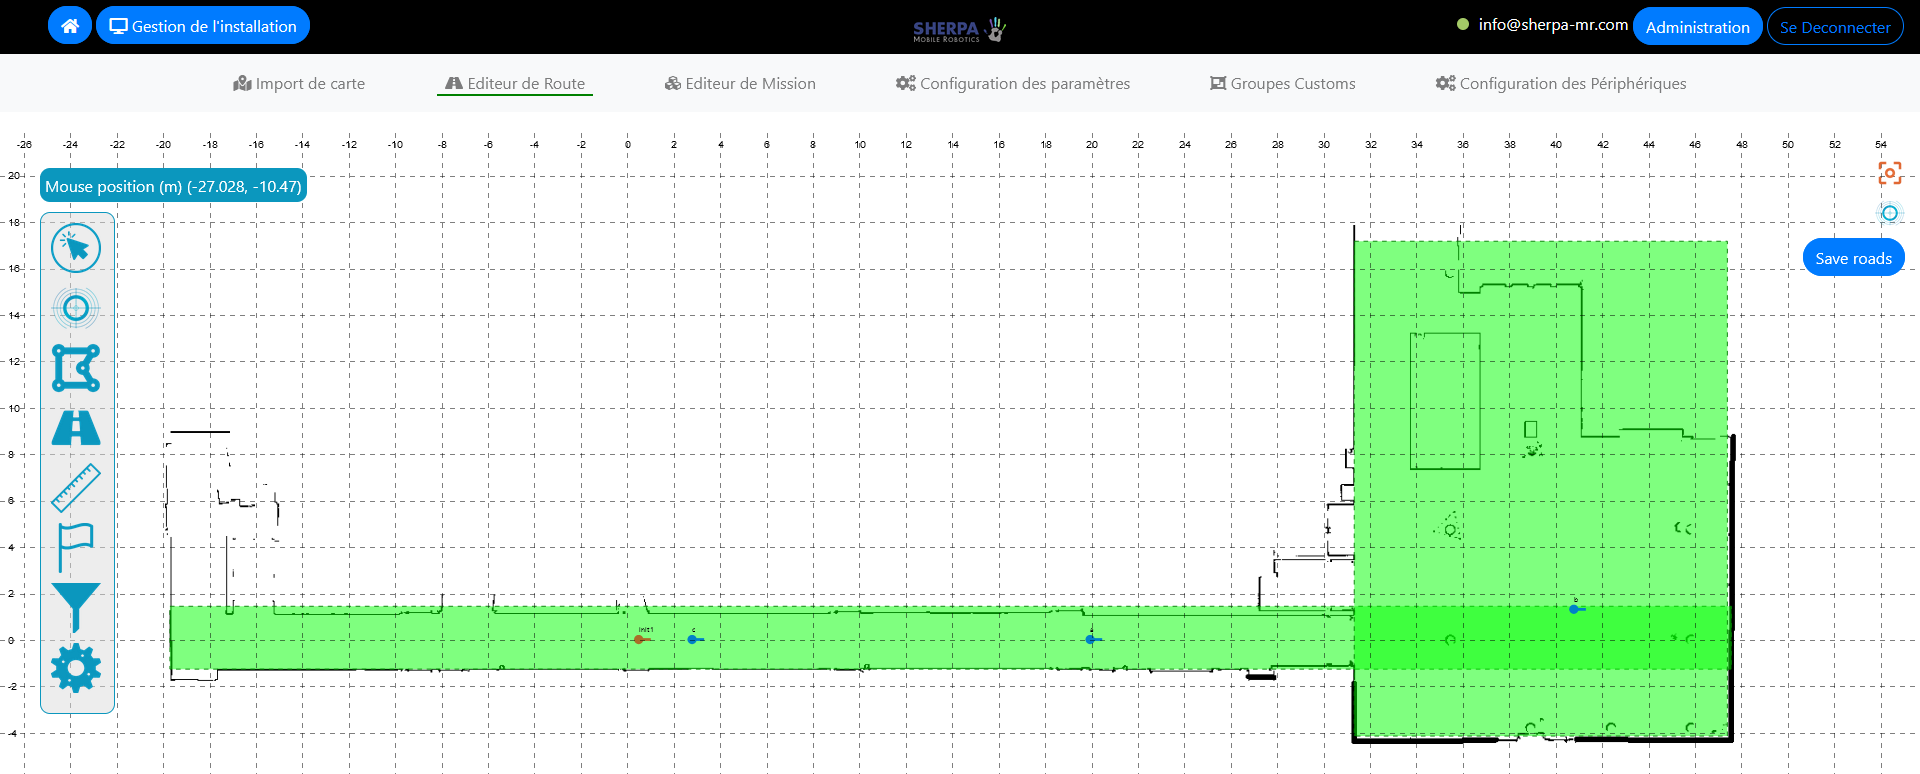Select the polygon zone drawing tool
This screenshot has width=1920, height=774.
(76, 368)
